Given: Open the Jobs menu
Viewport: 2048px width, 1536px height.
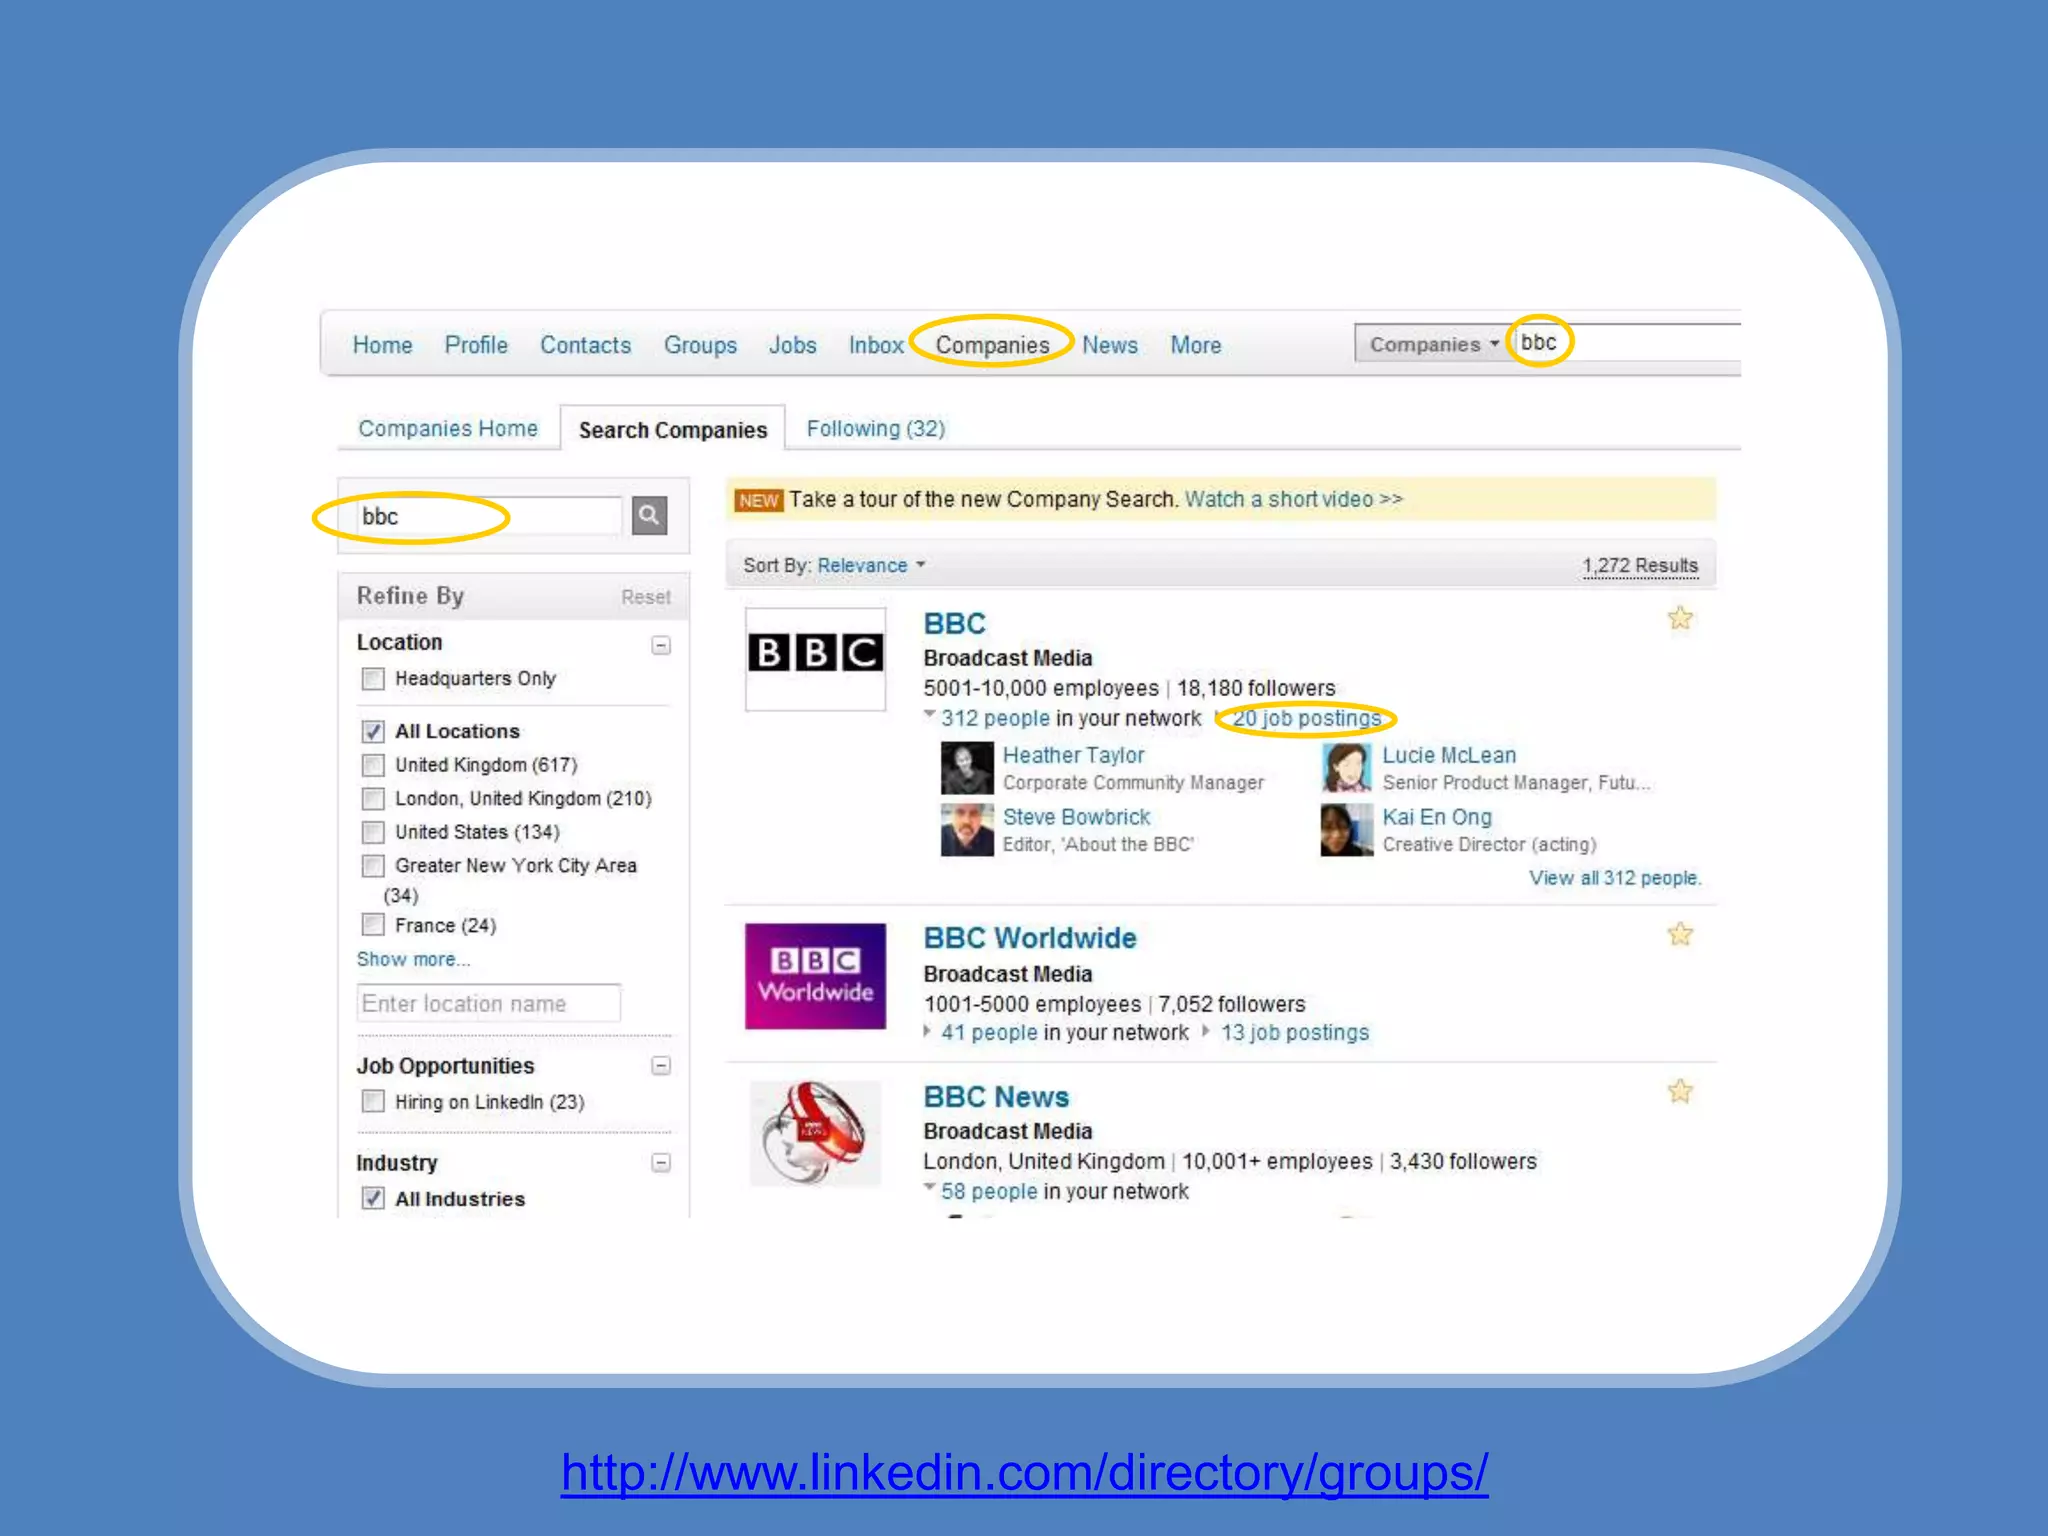Looking at the screenshot, I should click(792, 345).
